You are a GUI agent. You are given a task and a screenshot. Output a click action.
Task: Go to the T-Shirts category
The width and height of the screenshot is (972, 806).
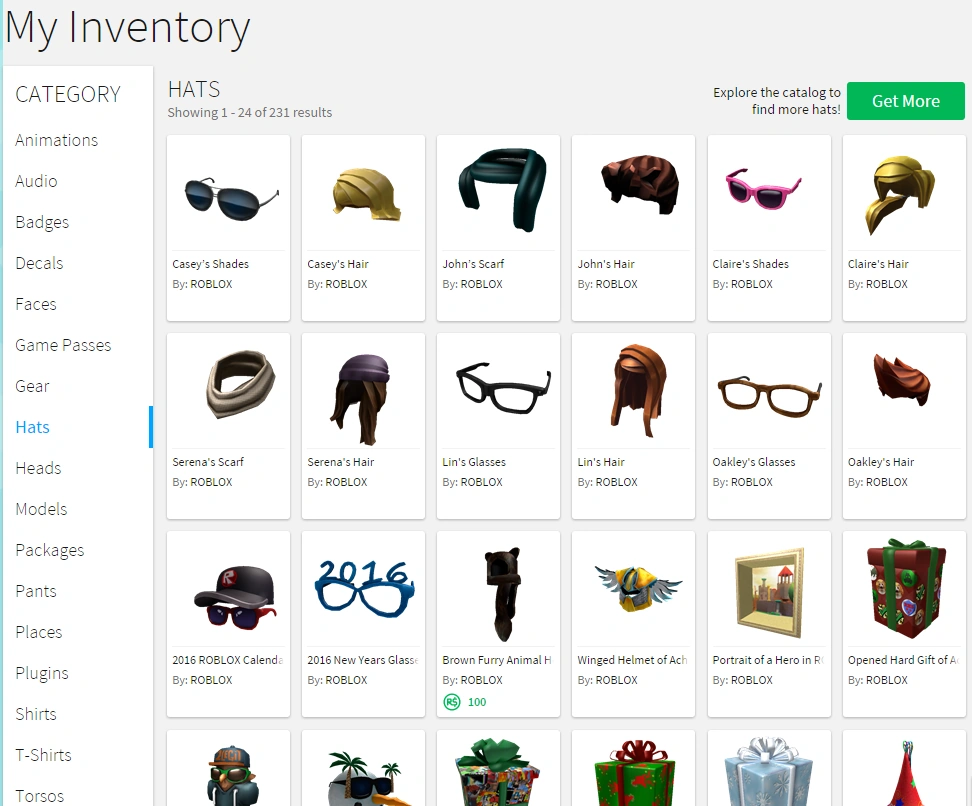[x=43, y=755]
